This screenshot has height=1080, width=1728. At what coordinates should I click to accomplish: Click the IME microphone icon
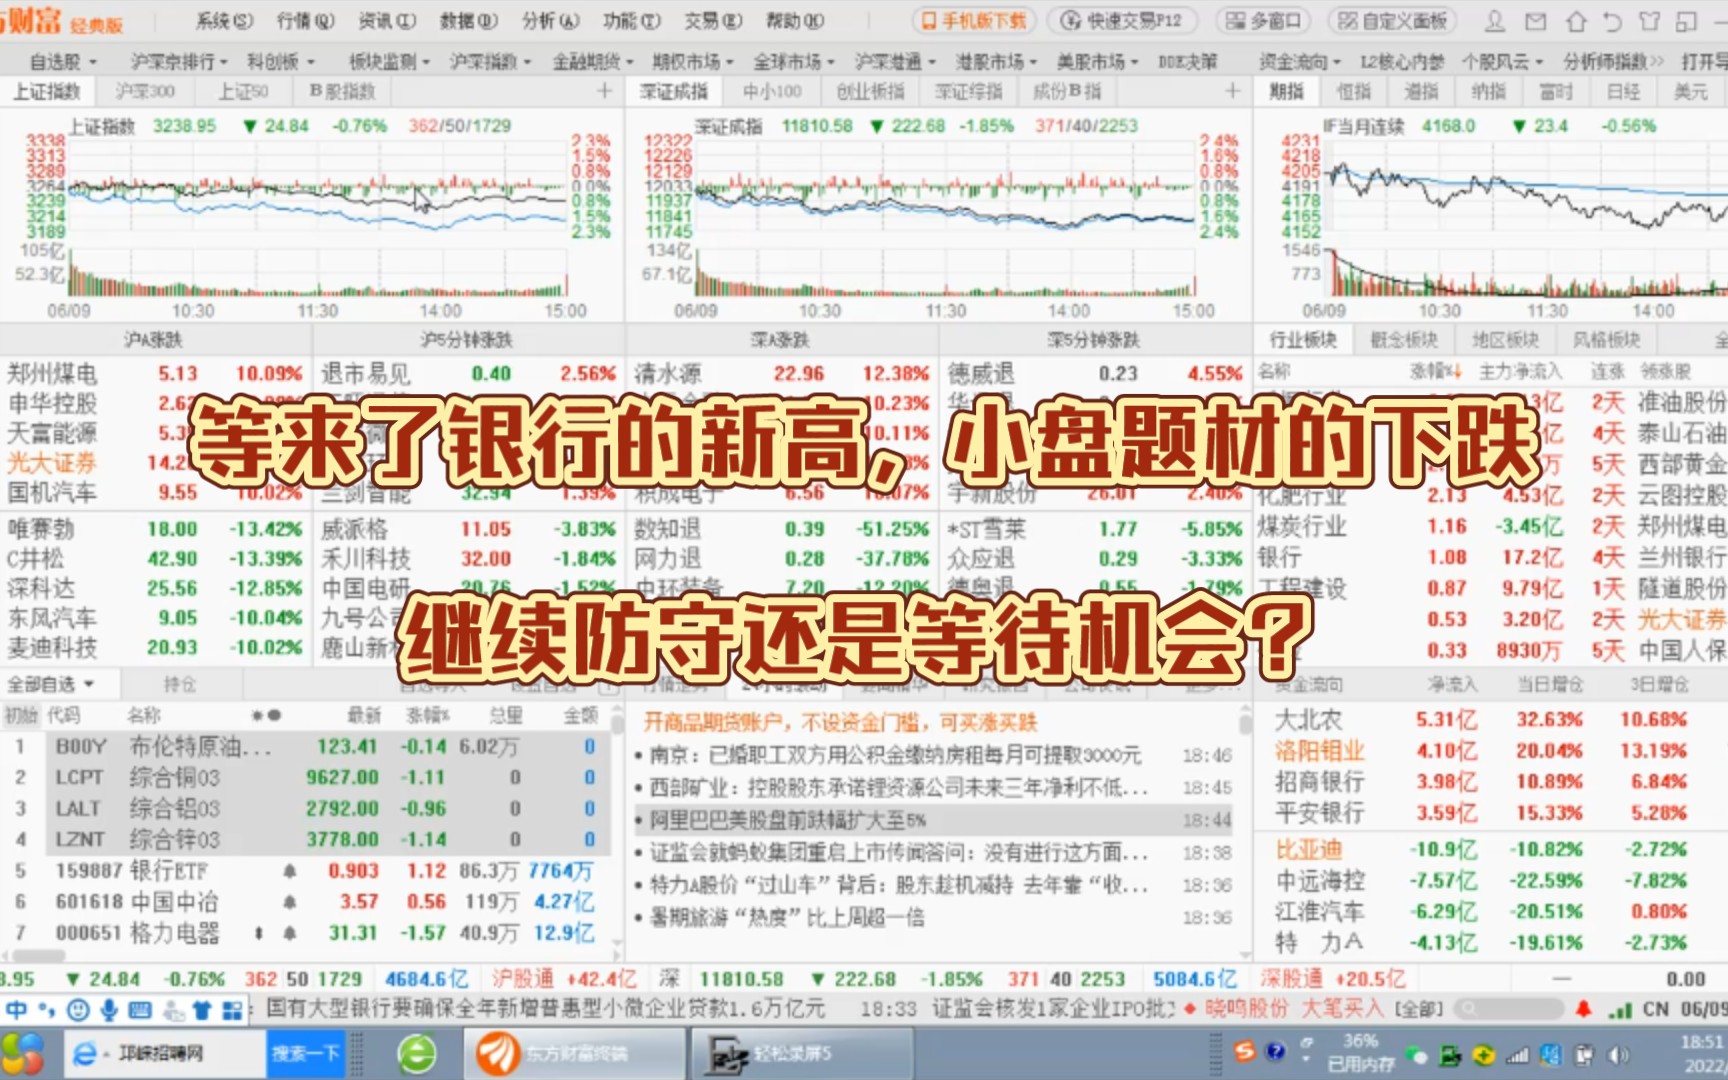click(109, 1009)
